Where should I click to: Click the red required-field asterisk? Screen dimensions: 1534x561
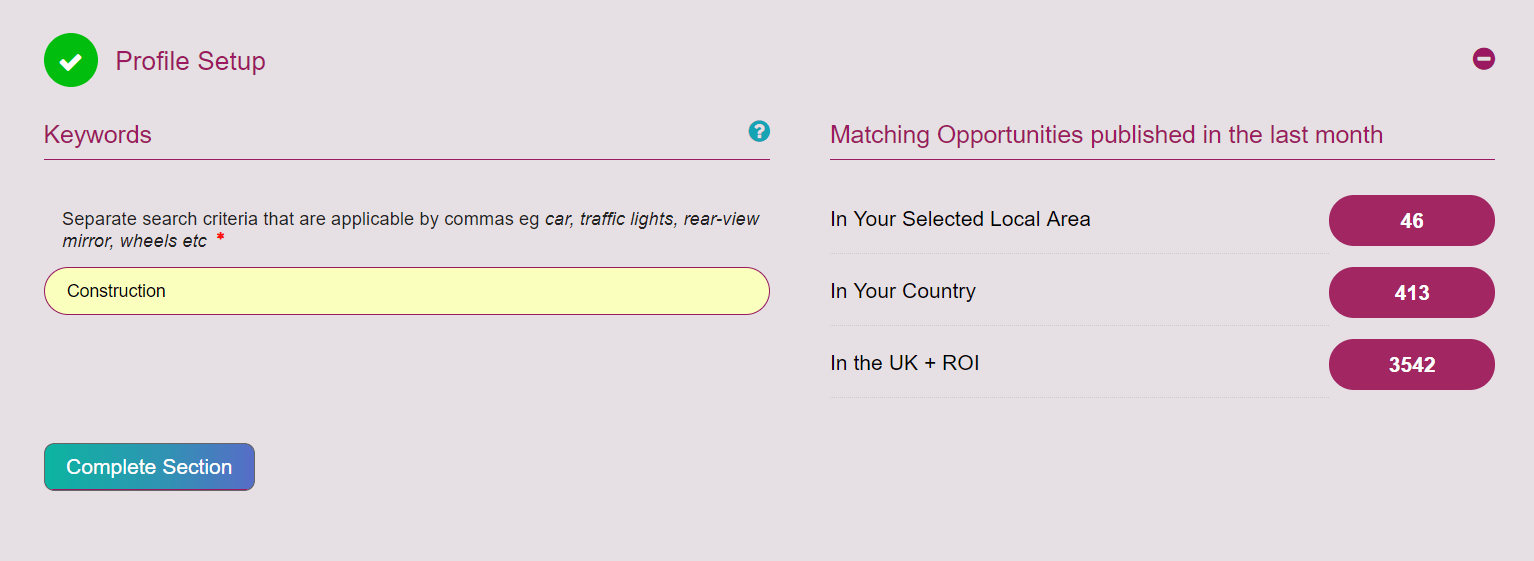pyautogui.click(x=220, y=238)
